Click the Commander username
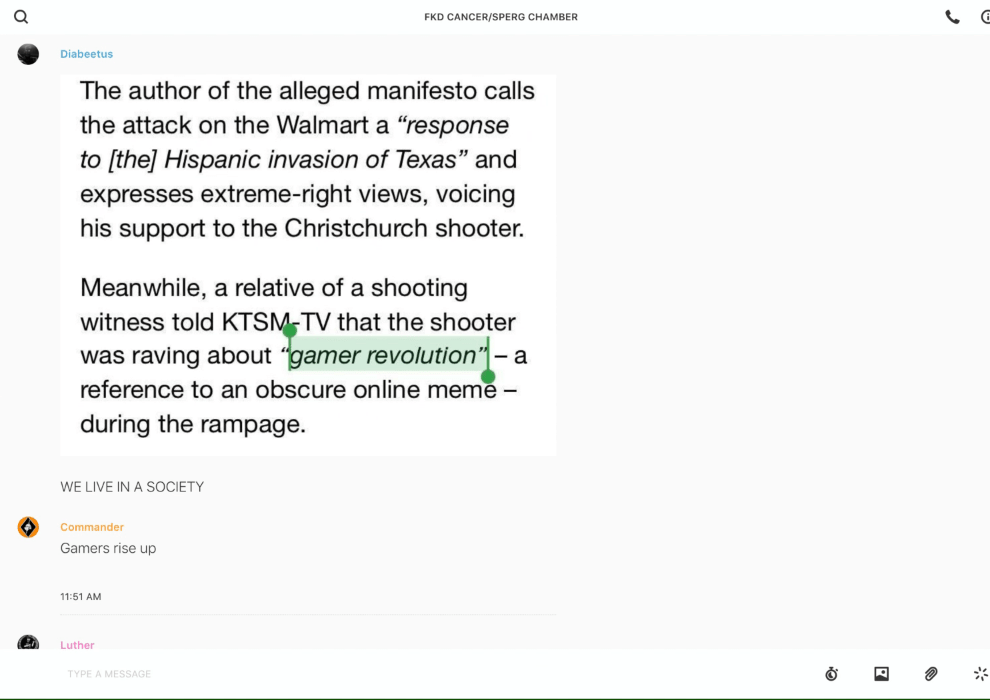 coord(92,527)
